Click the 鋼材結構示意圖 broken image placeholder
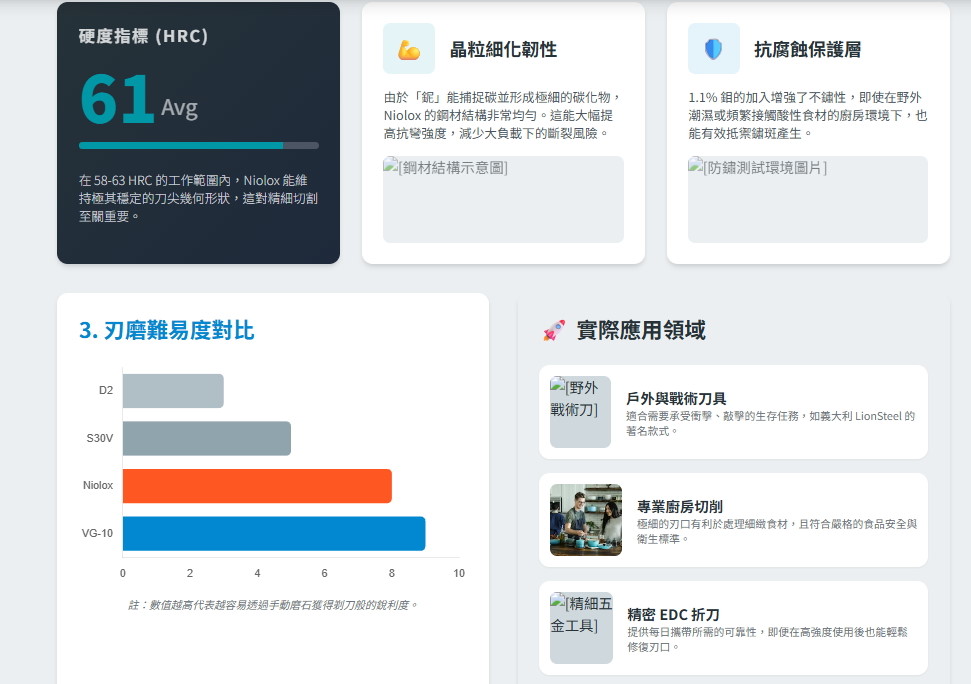The image size is (971, 684). point(503,199)
